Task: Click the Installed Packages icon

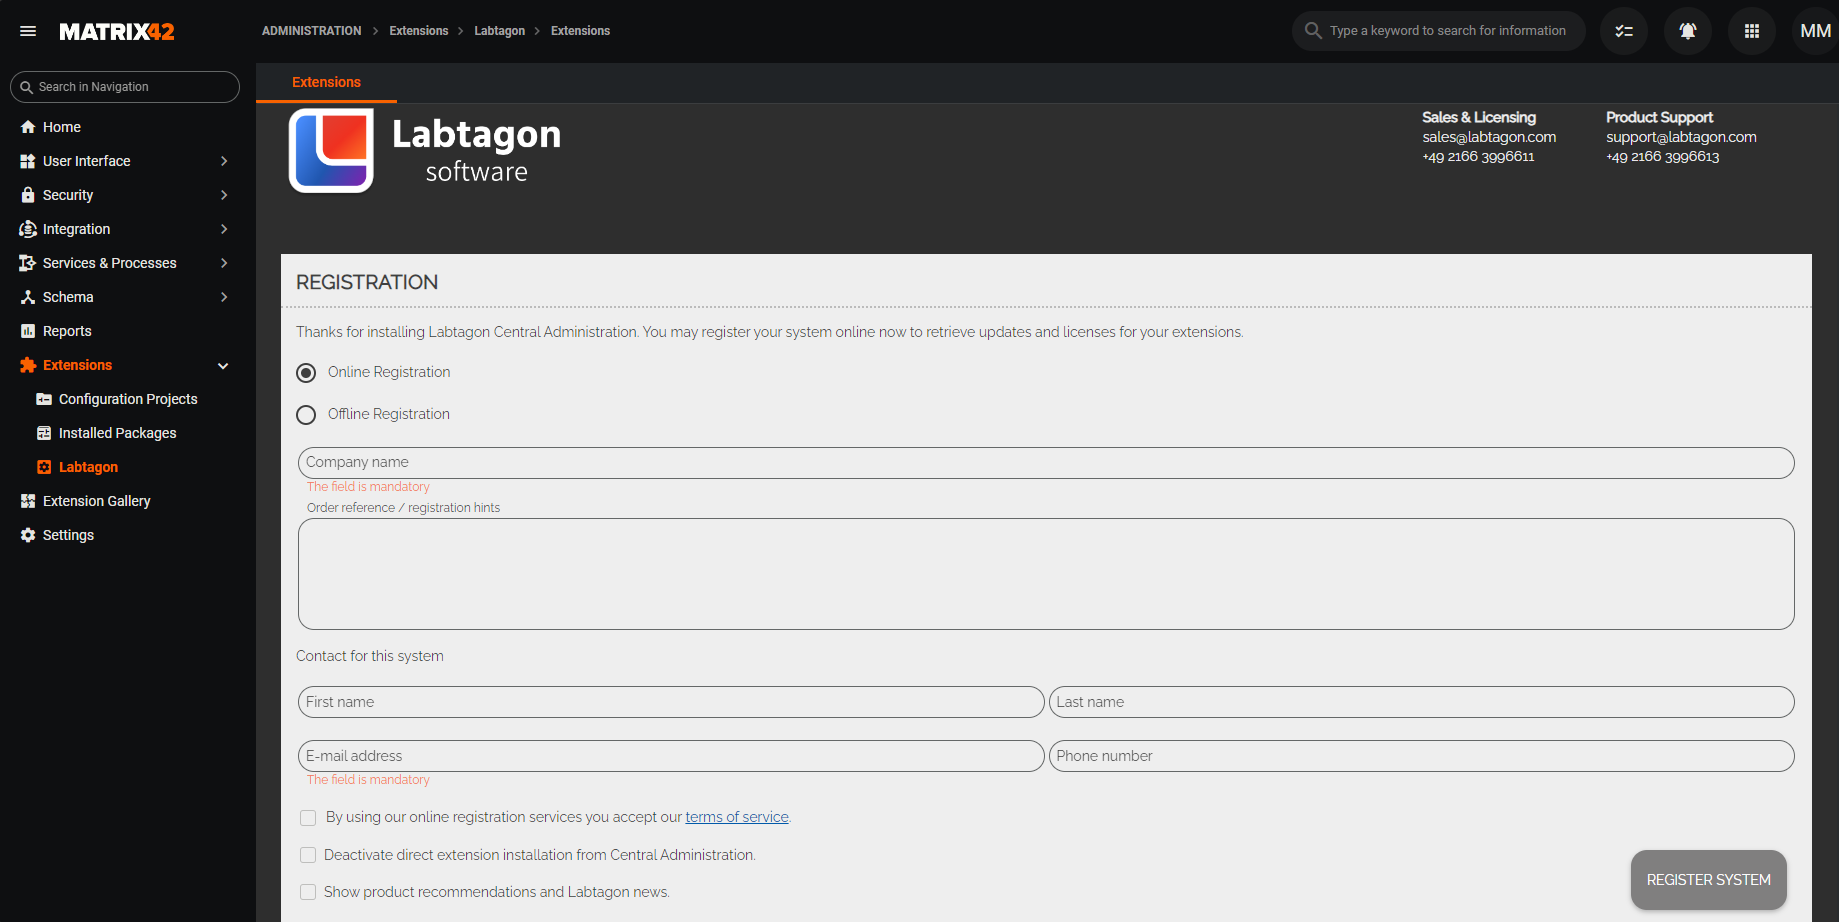Action: click(44, 433)
